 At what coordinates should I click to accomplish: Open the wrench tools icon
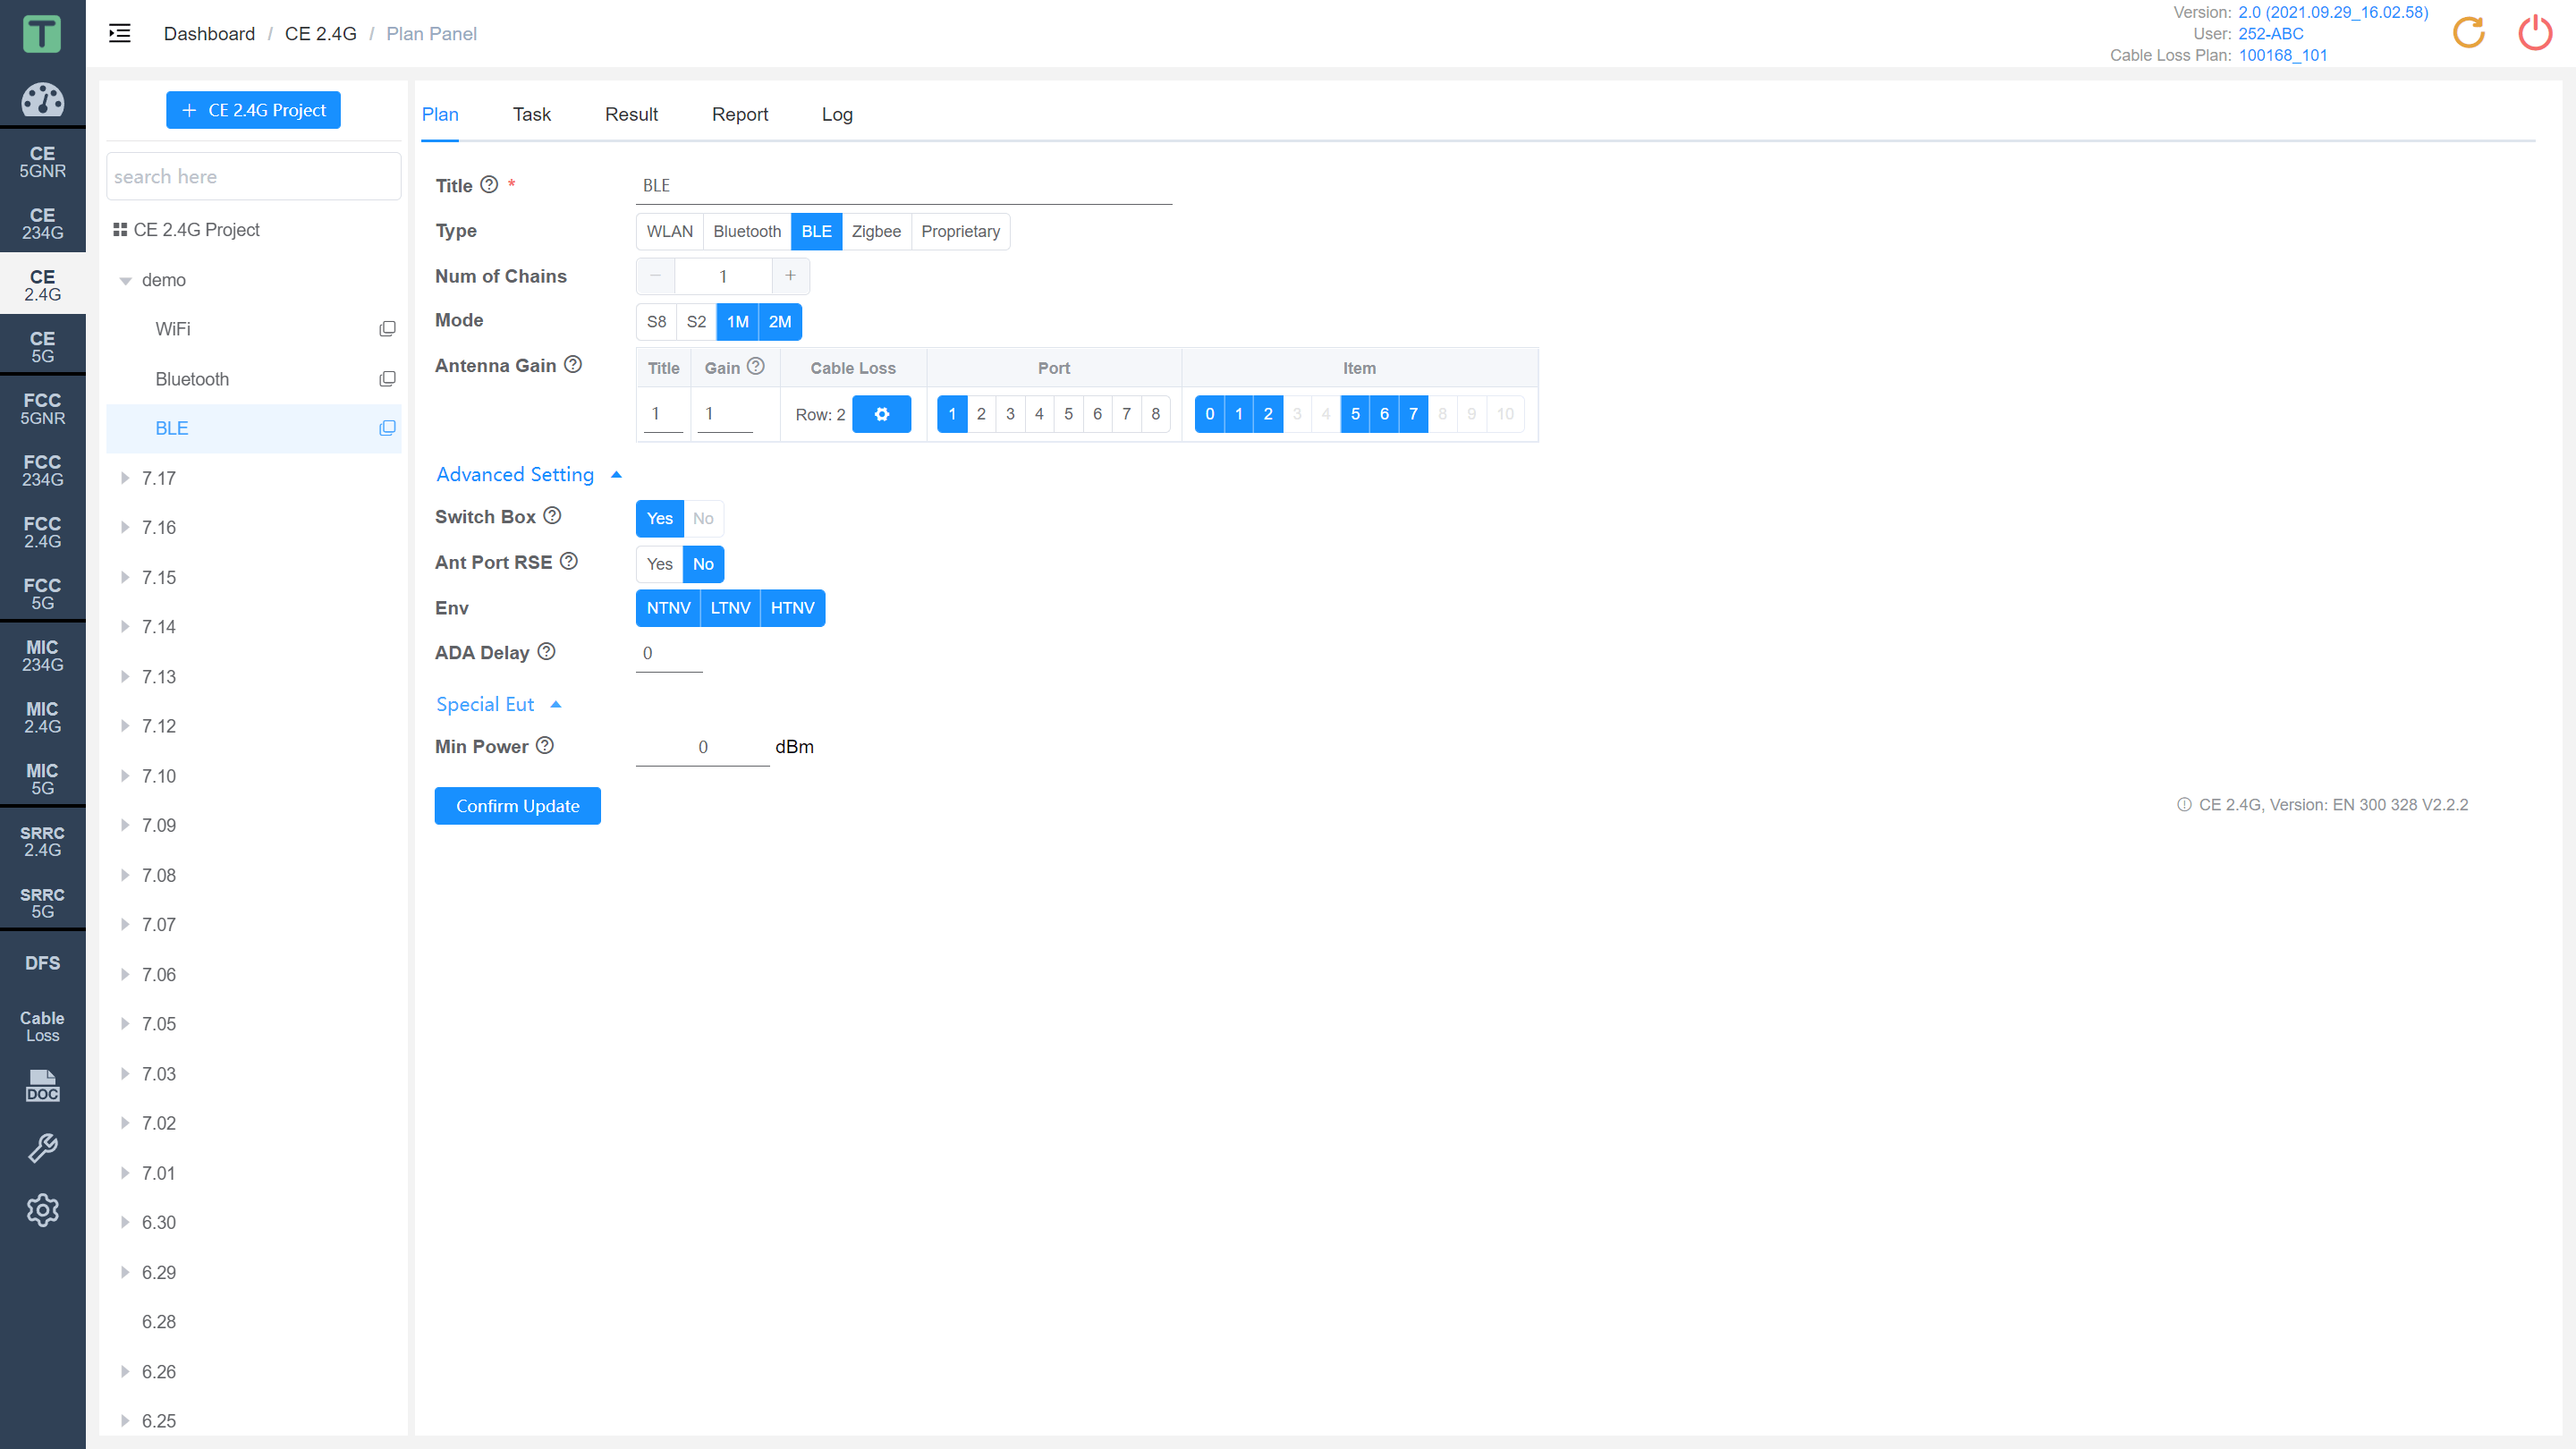tap(42, 1148)
